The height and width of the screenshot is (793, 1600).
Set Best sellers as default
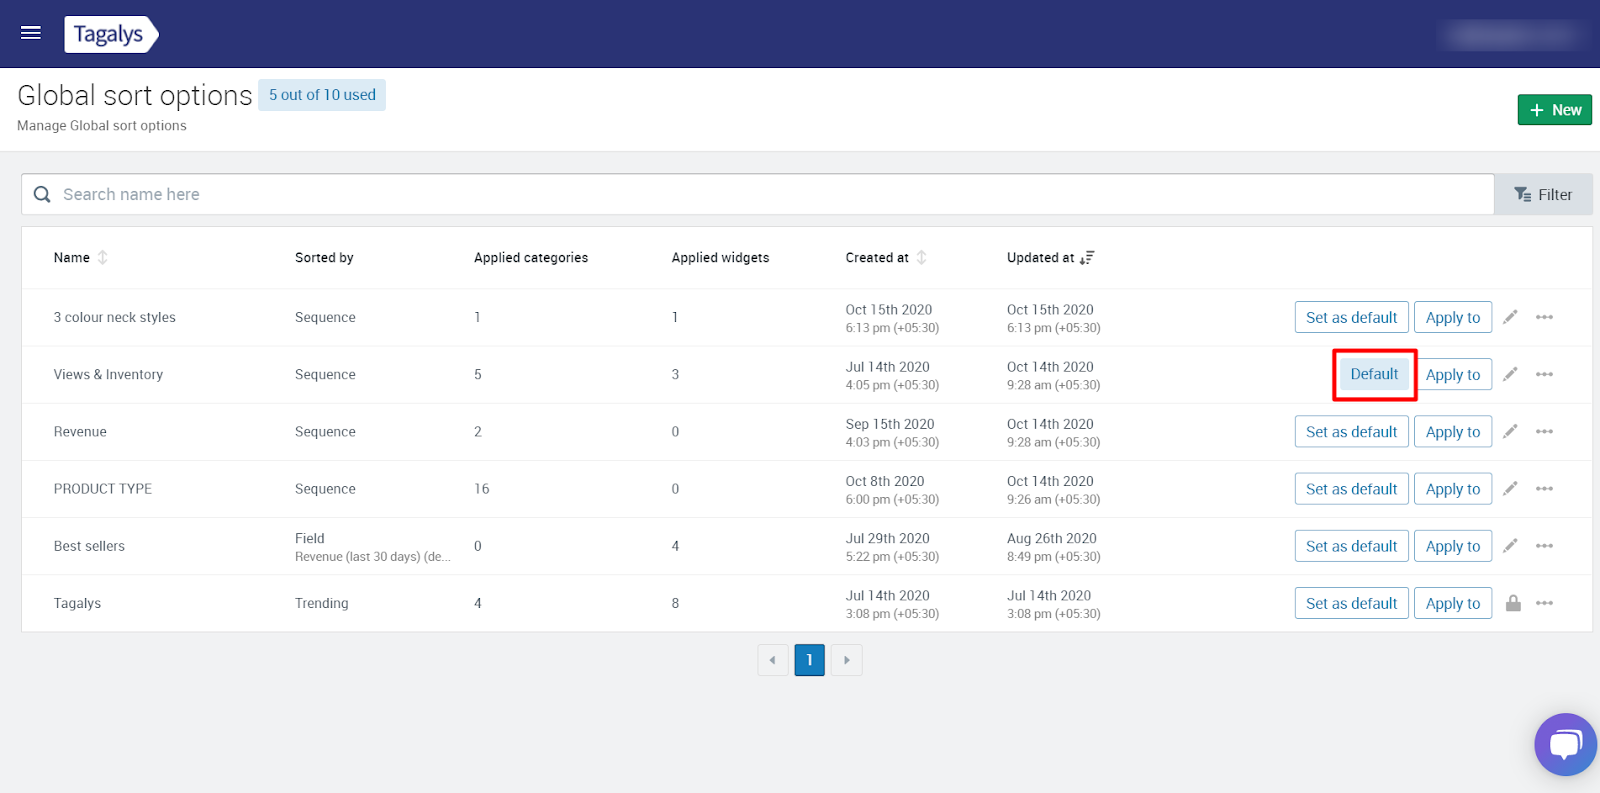pos(1351,546)
